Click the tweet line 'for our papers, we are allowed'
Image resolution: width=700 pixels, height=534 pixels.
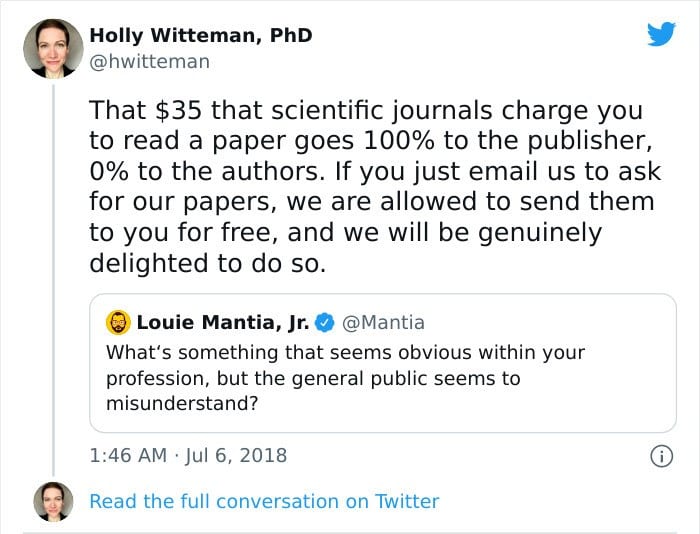click(371, 202)
